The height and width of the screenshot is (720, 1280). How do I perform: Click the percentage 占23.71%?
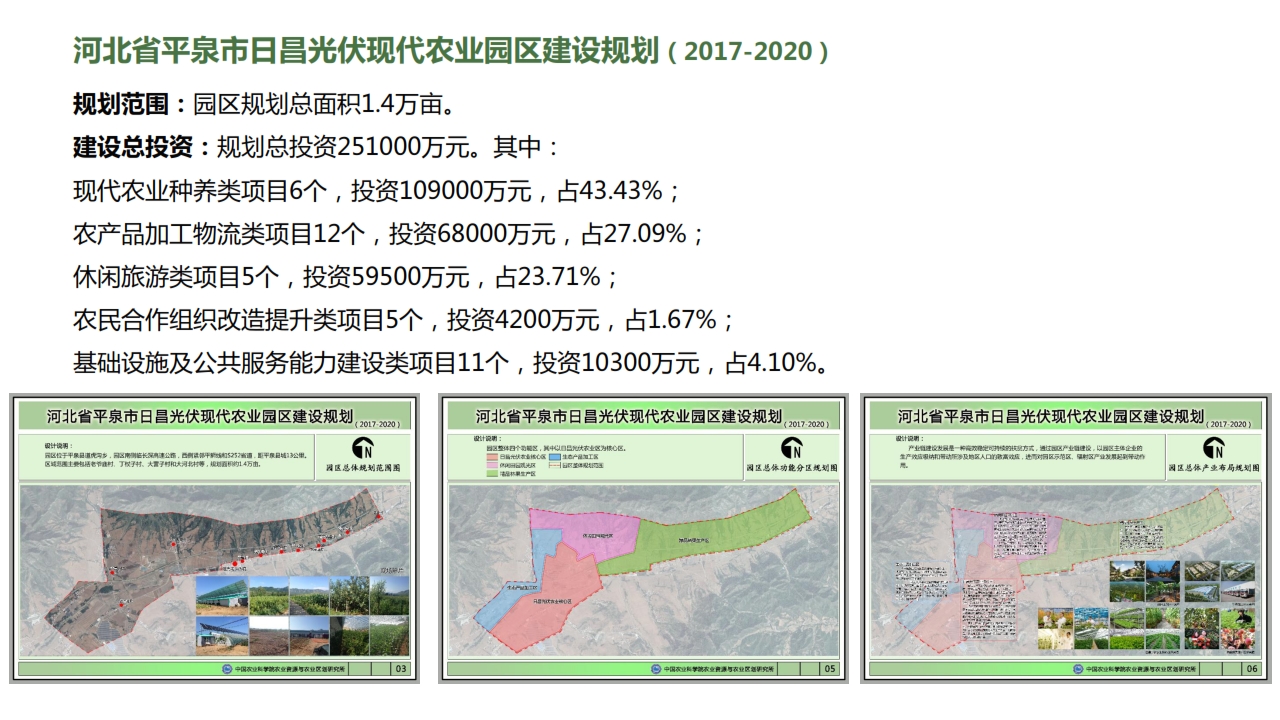pos(548,277)
